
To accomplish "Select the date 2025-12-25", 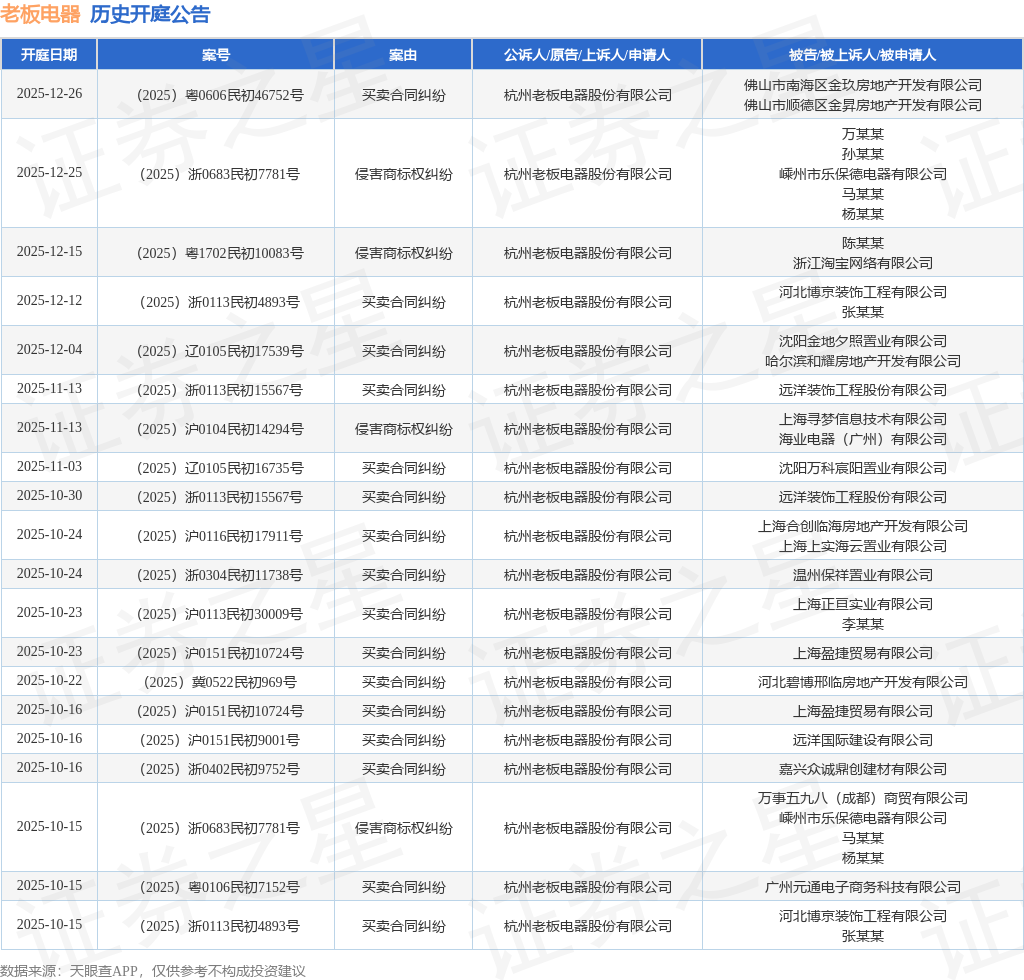I will [50, 172].
